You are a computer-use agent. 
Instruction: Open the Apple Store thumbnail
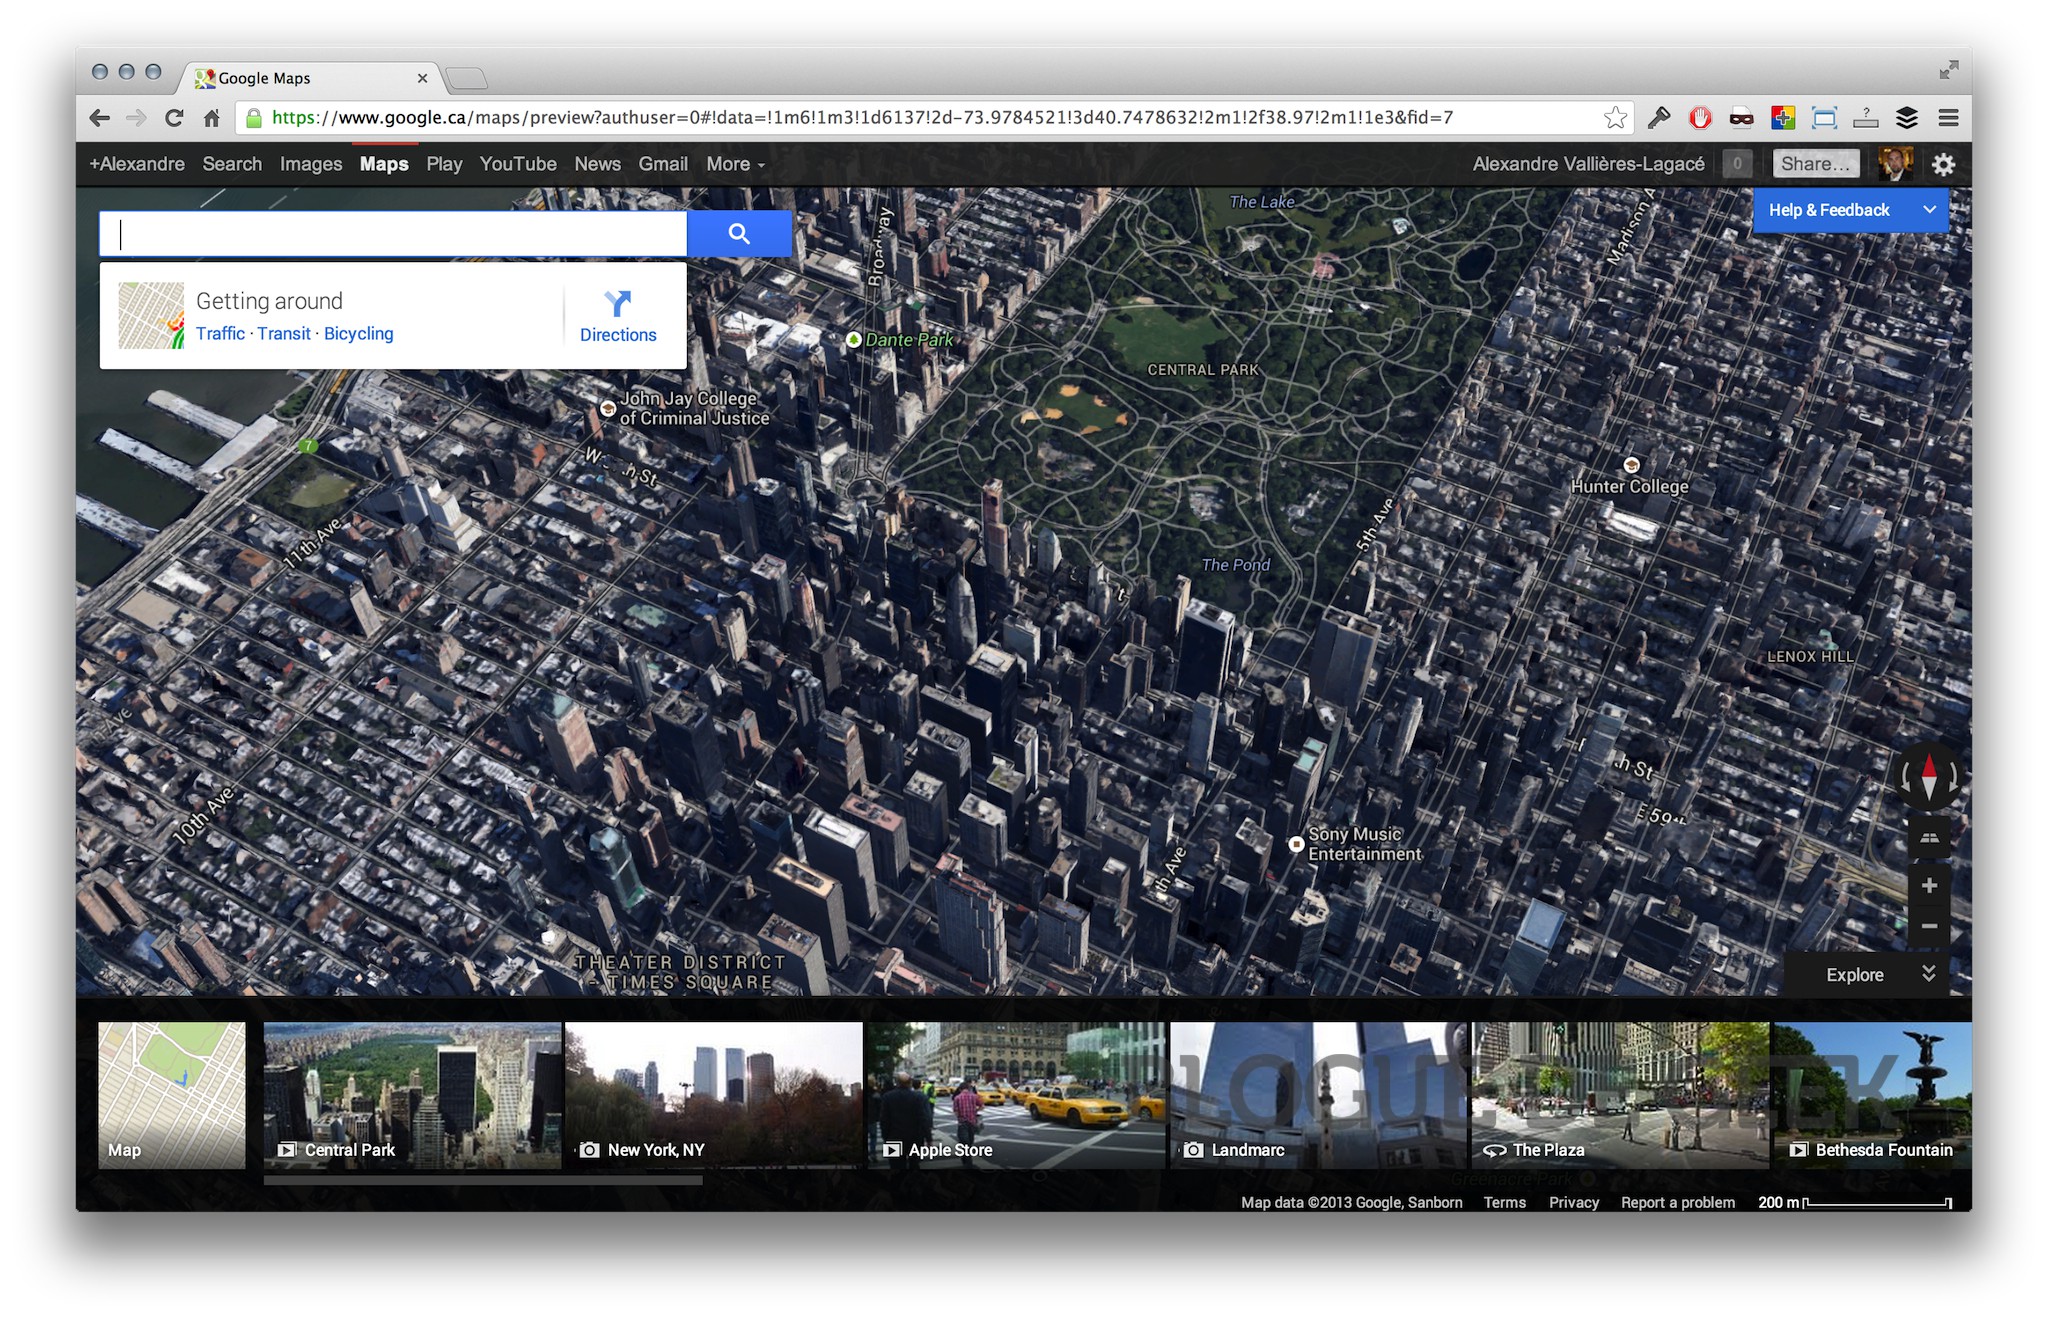[x=1016, y=1095]
